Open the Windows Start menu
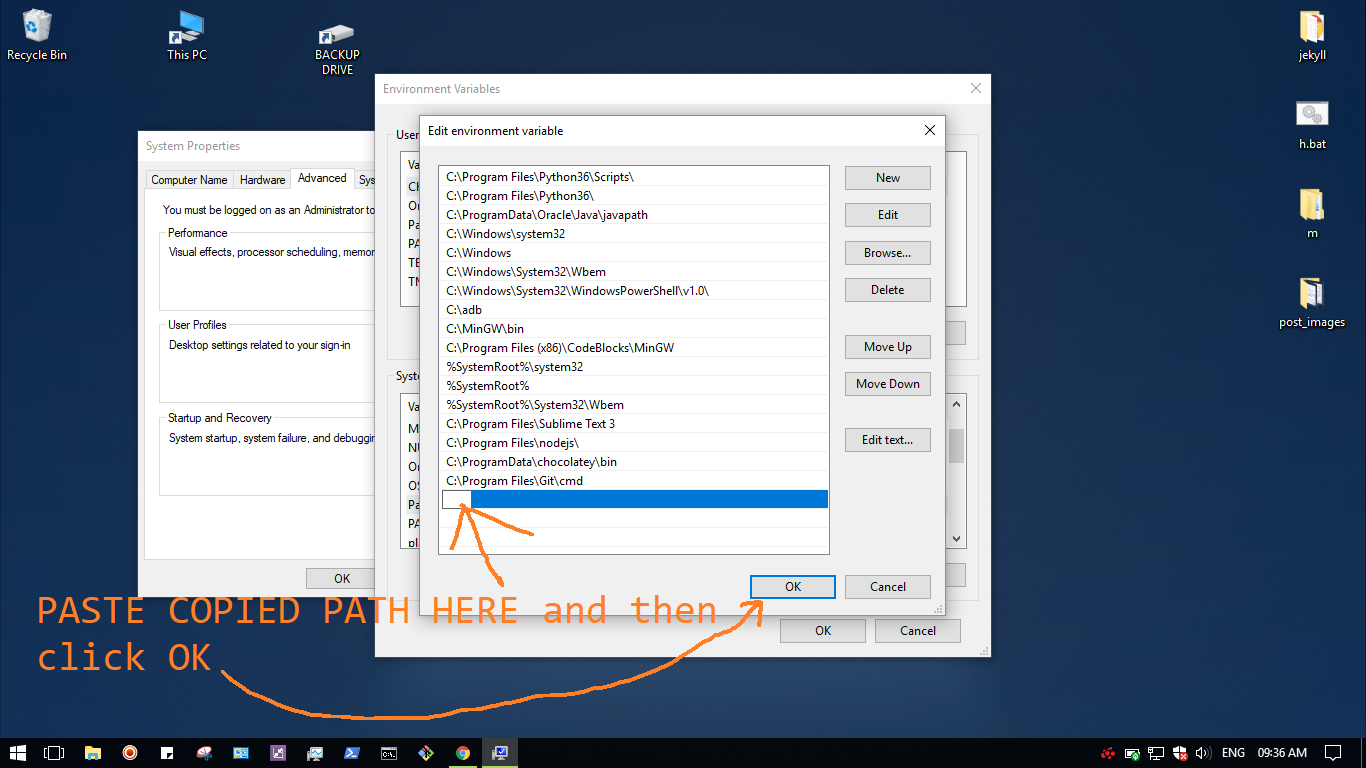 [18, 753]
